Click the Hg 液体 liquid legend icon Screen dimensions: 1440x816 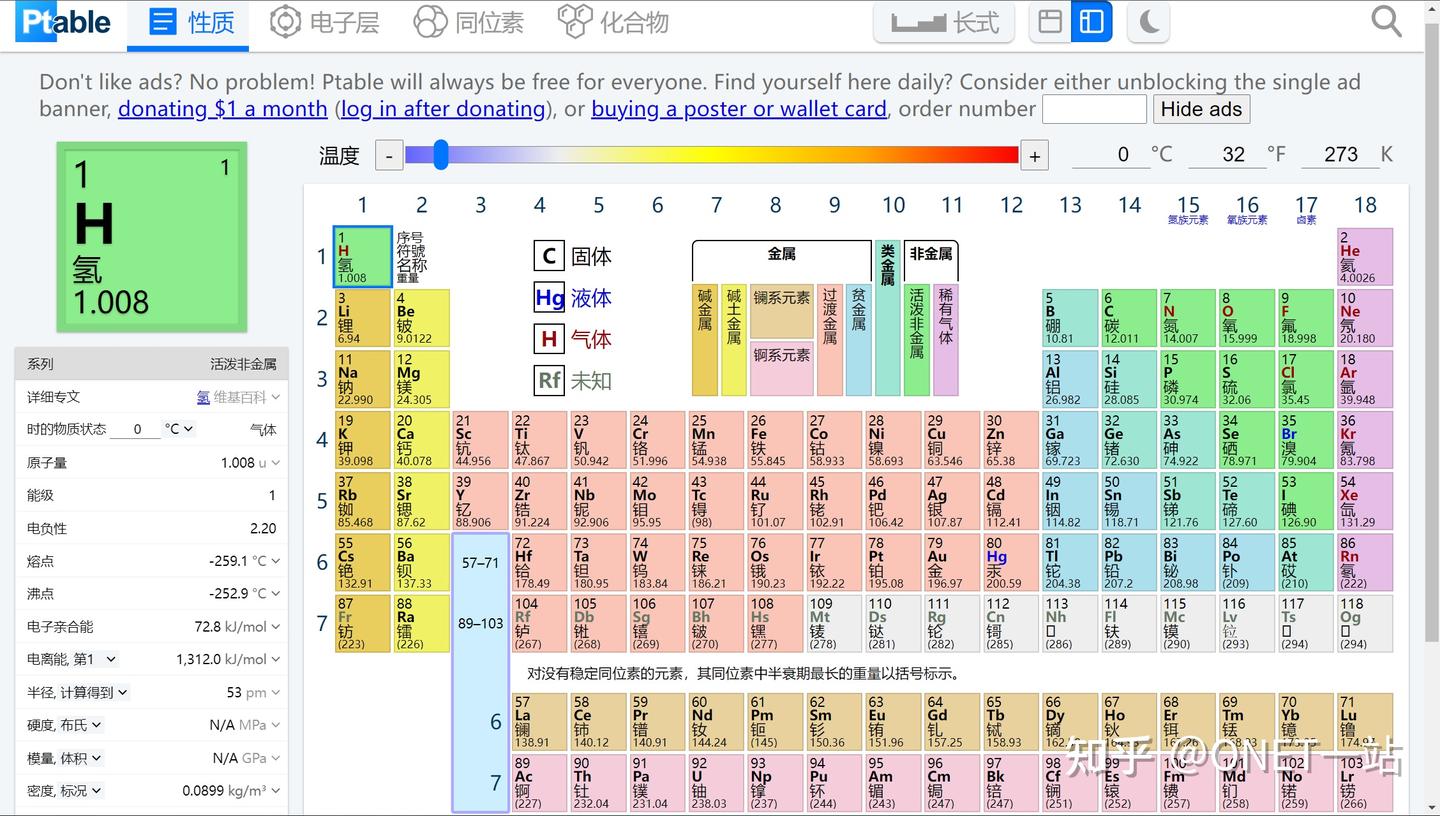tap(549, 297)
